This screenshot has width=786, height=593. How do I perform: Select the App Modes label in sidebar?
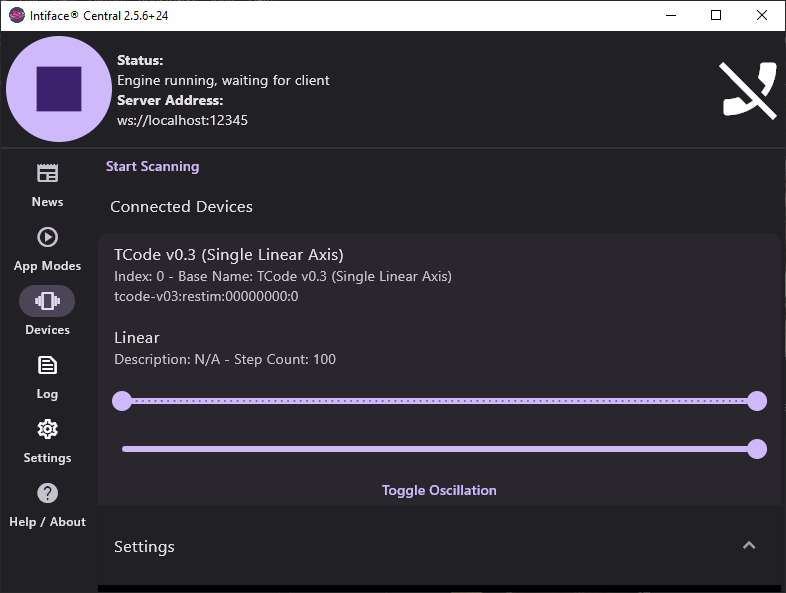click(47, 266)
